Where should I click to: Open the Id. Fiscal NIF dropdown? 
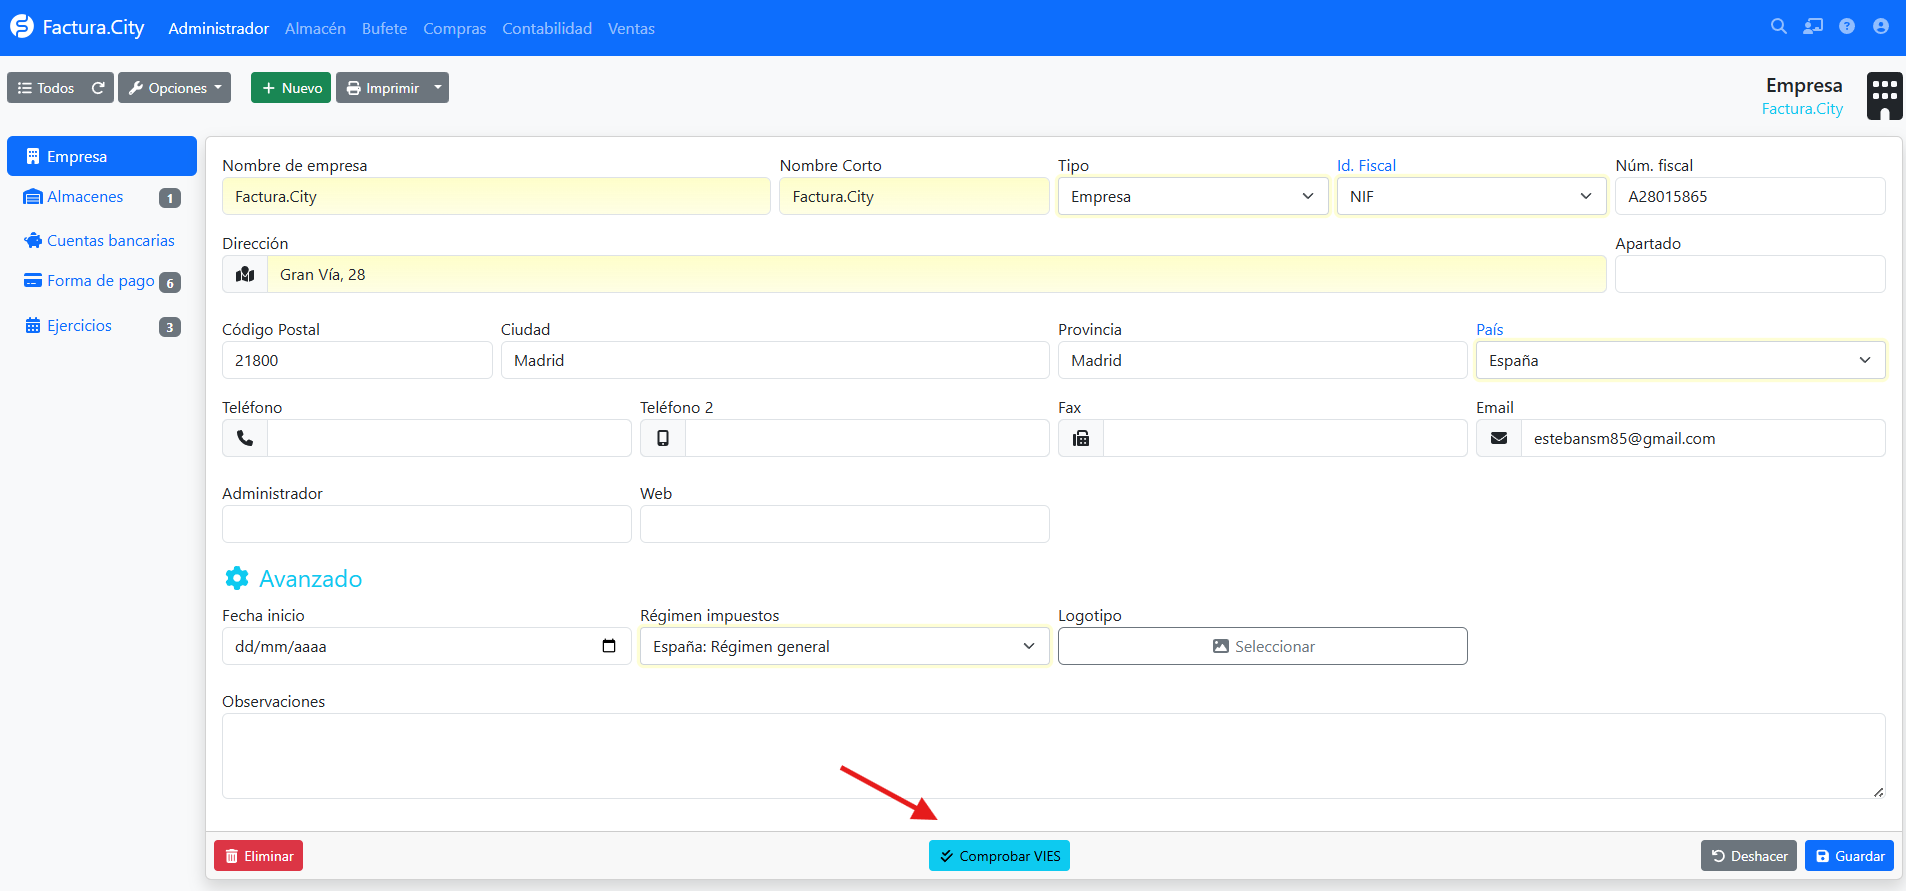tap(1471, 196)
